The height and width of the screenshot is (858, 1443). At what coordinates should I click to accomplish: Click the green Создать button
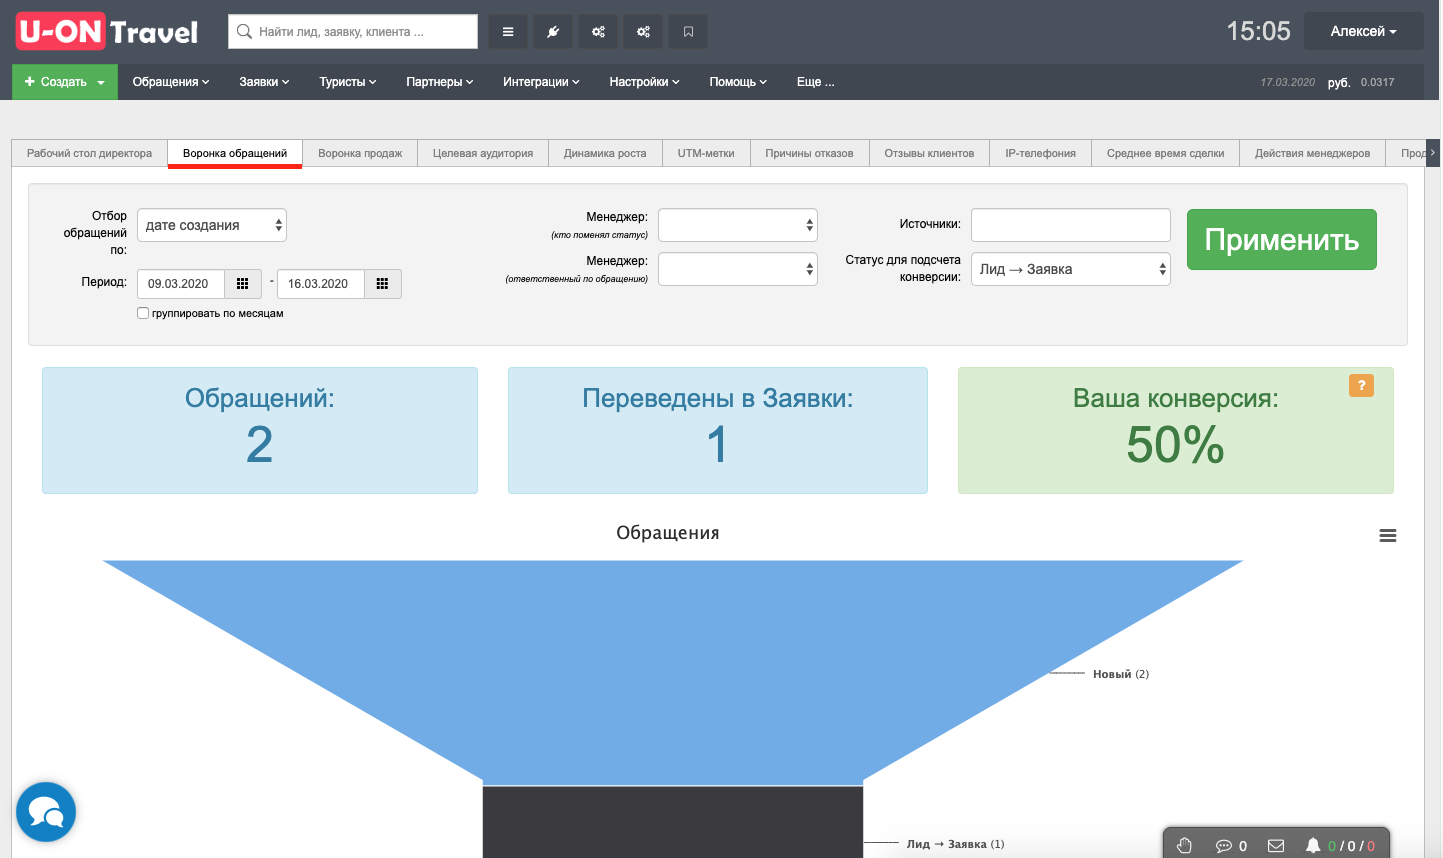coord(64,82)
